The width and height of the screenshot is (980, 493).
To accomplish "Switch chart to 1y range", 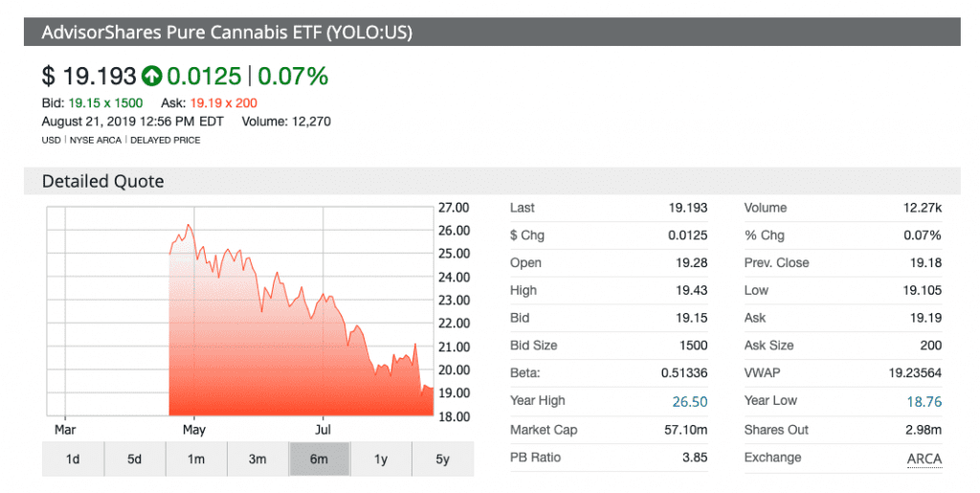I will [381, 459].
